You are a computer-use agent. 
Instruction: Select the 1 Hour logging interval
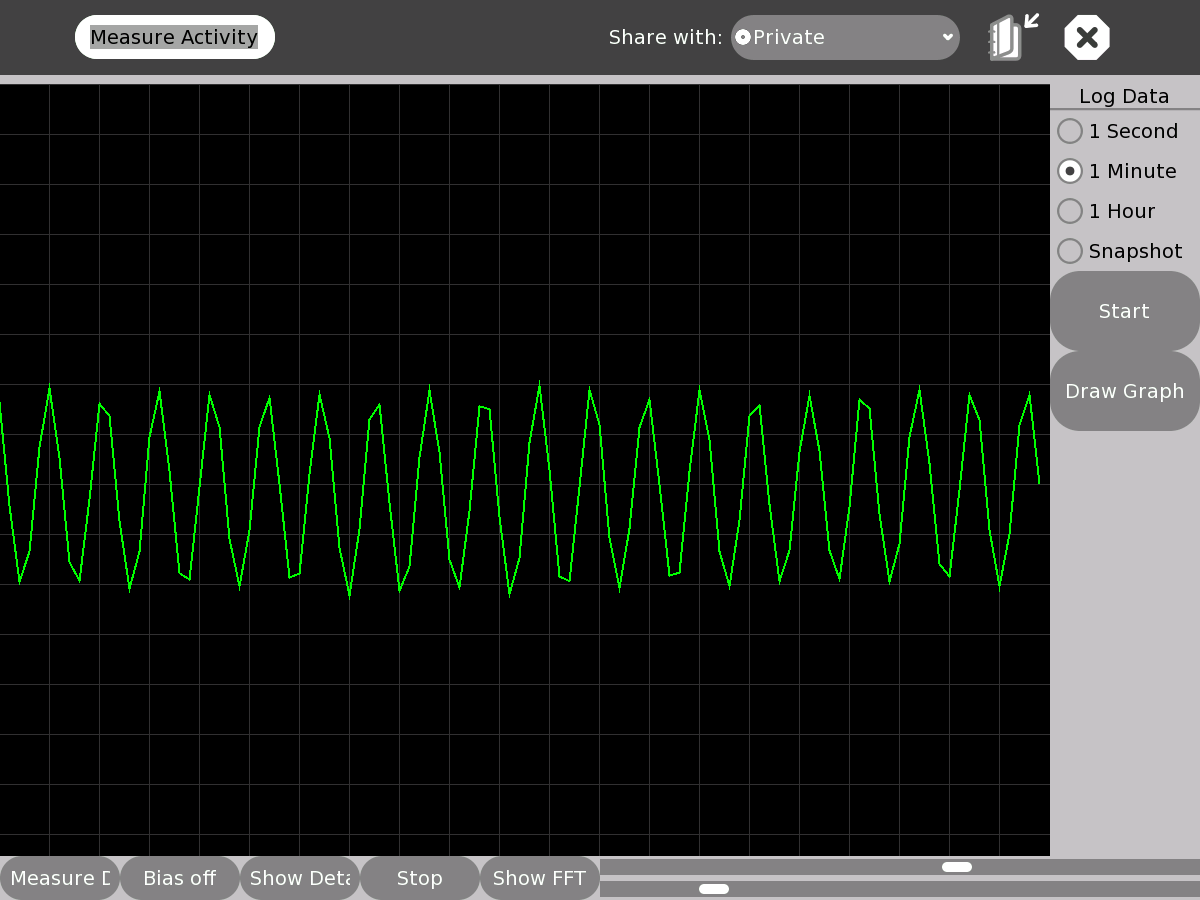click(x=1070, y=211)
